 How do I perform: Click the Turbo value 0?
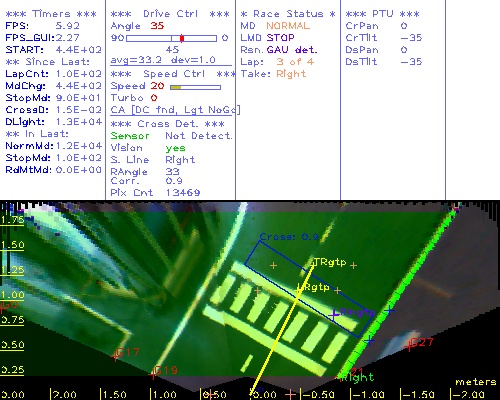(x=154, y=98)
